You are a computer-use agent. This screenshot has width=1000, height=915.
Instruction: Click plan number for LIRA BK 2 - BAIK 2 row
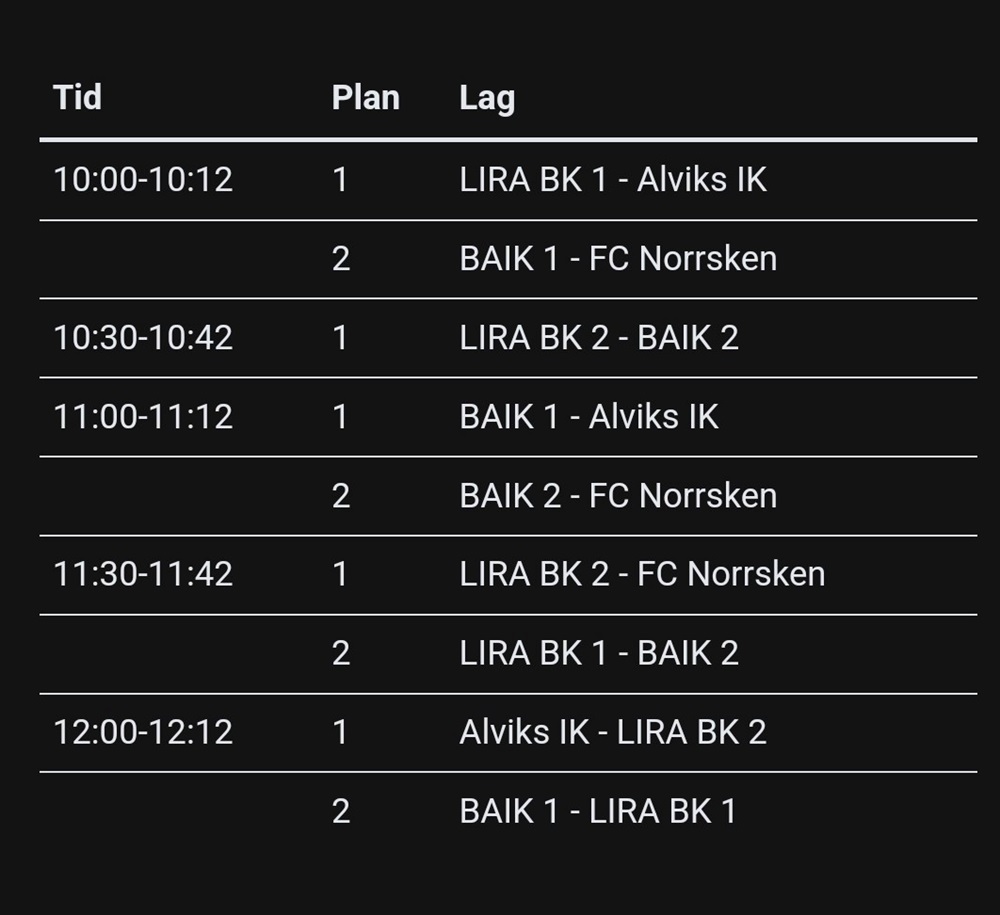tap(340, 338)
